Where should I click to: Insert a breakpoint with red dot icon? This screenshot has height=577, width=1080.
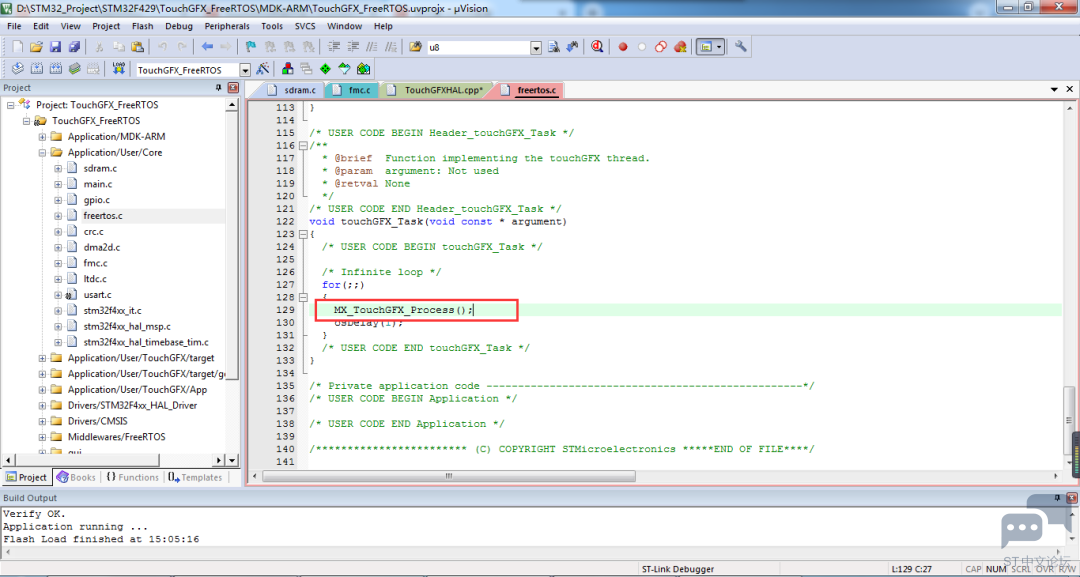[x=623, y=47]
